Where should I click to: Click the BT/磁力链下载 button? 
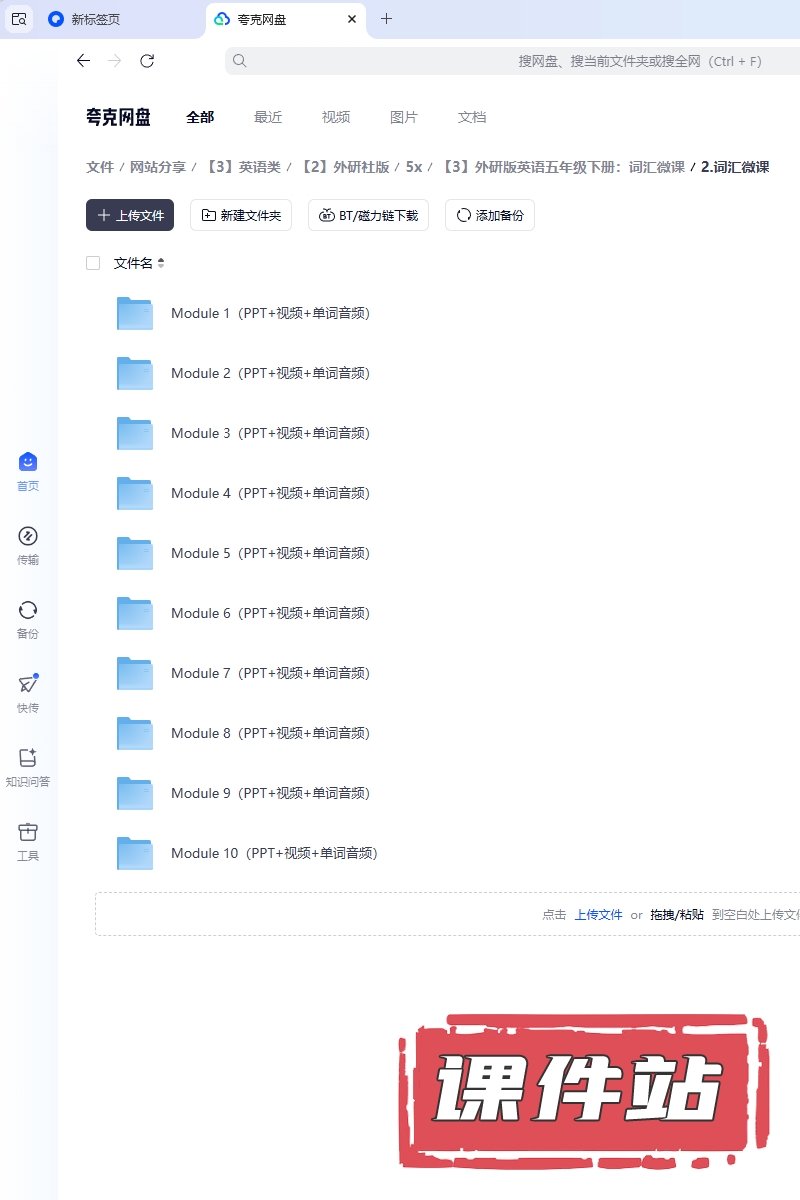click(x=368, y=215)
